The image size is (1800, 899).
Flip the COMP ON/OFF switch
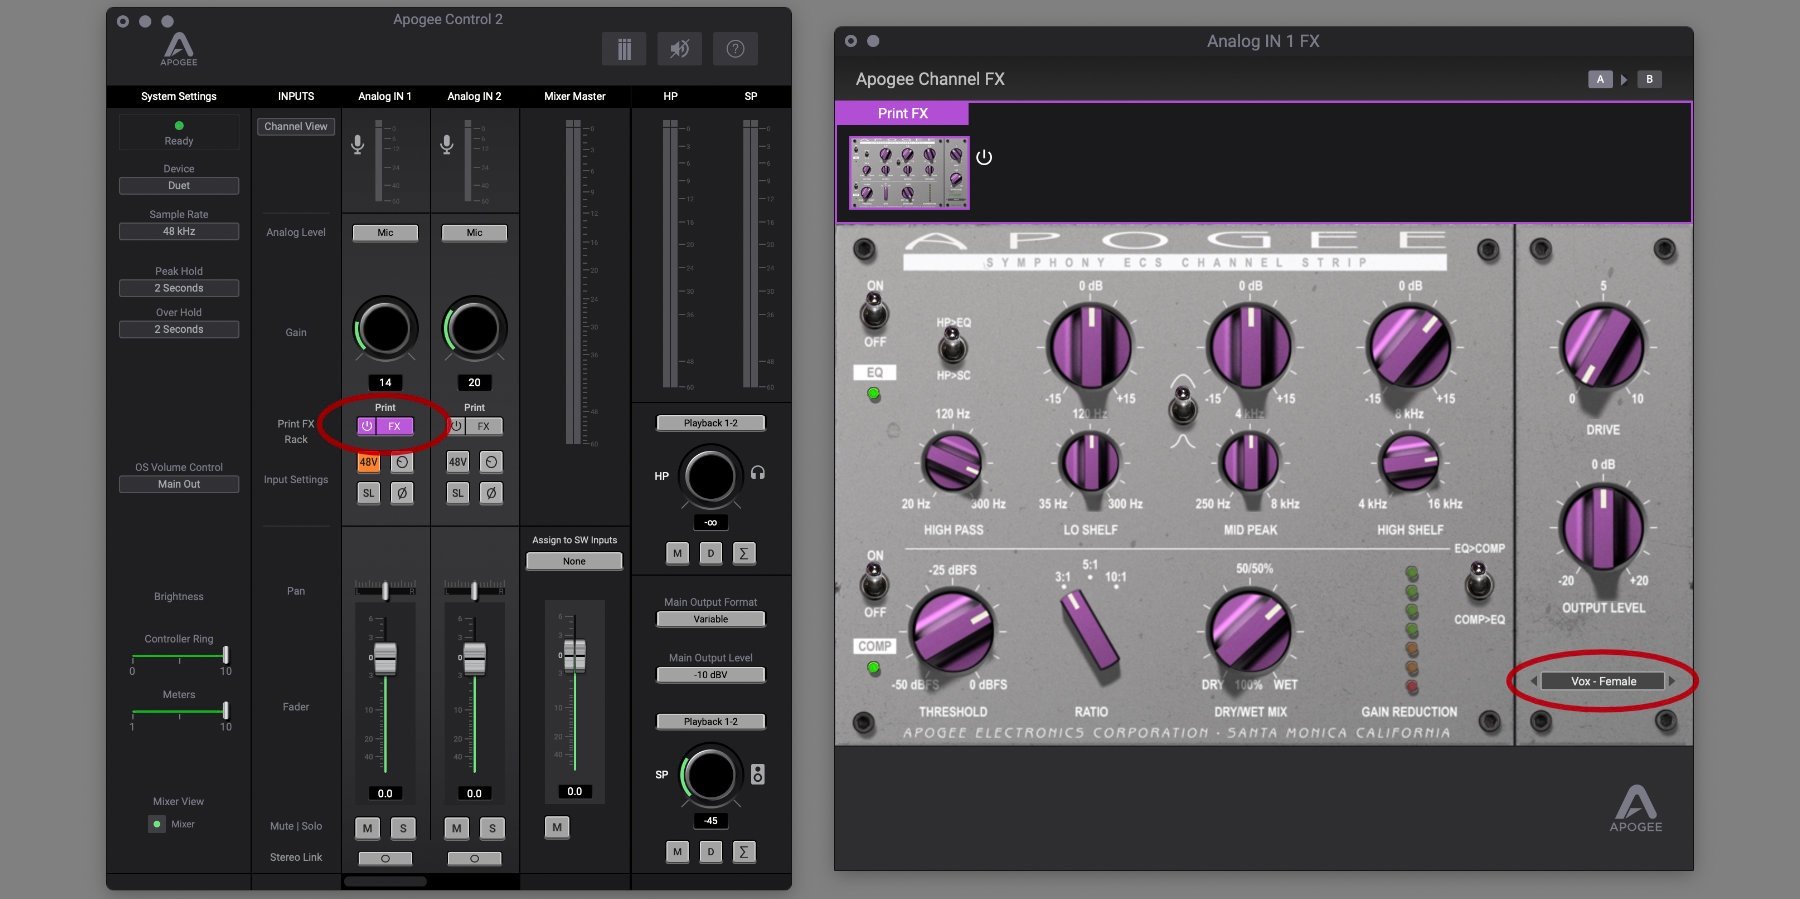[875, 582]
